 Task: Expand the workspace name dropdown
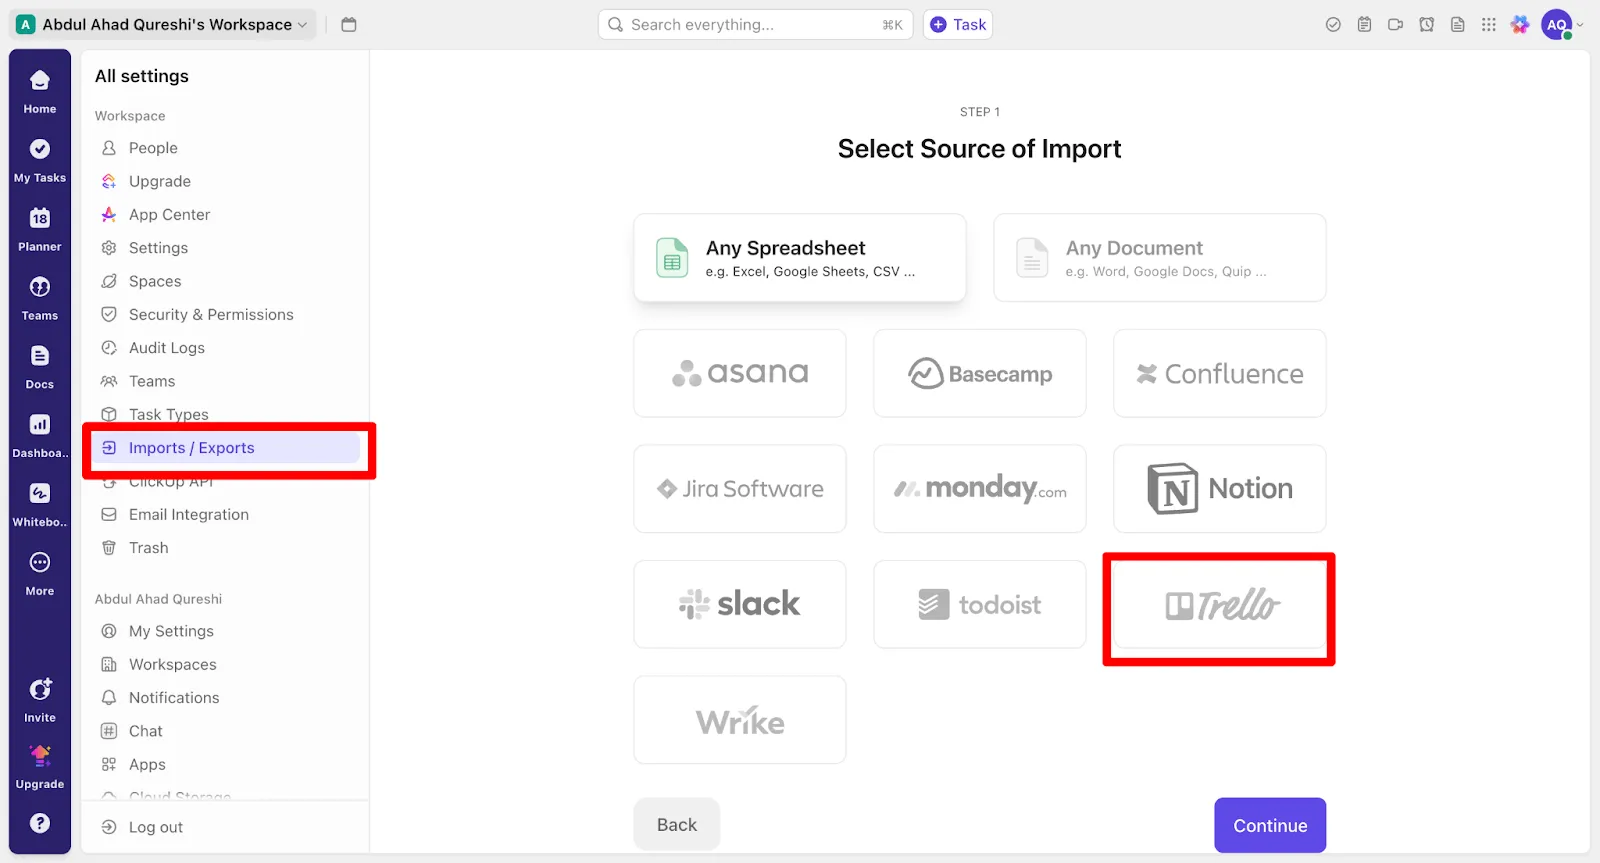pos(163,24)
